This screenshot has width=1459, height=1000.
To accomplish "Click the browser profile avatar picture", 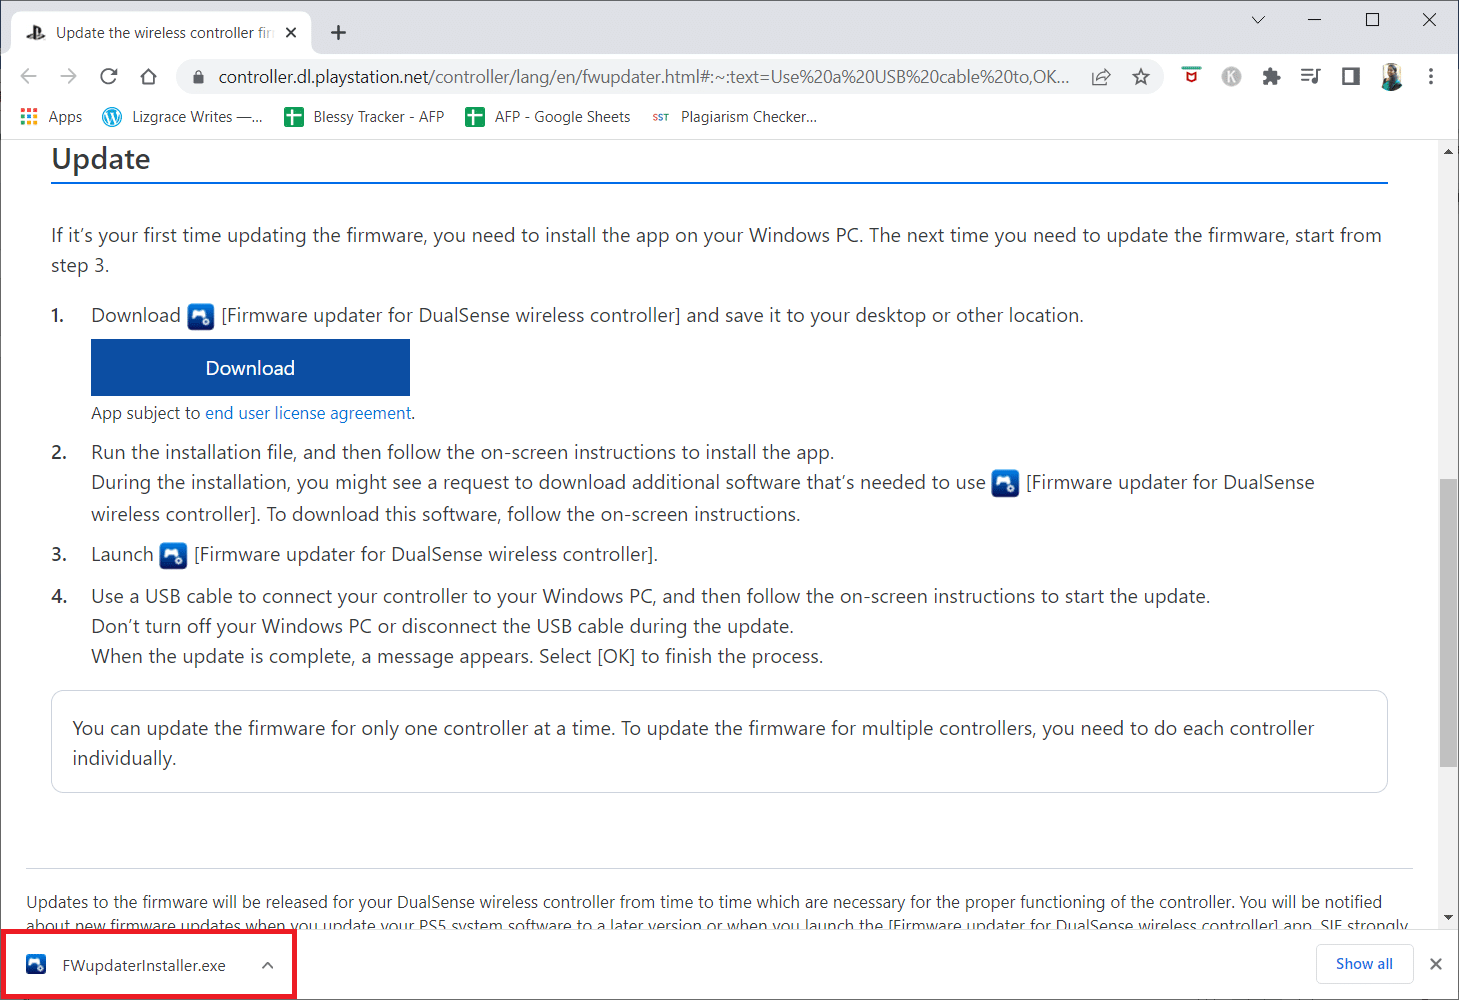I will click(x=1391, y=76).
